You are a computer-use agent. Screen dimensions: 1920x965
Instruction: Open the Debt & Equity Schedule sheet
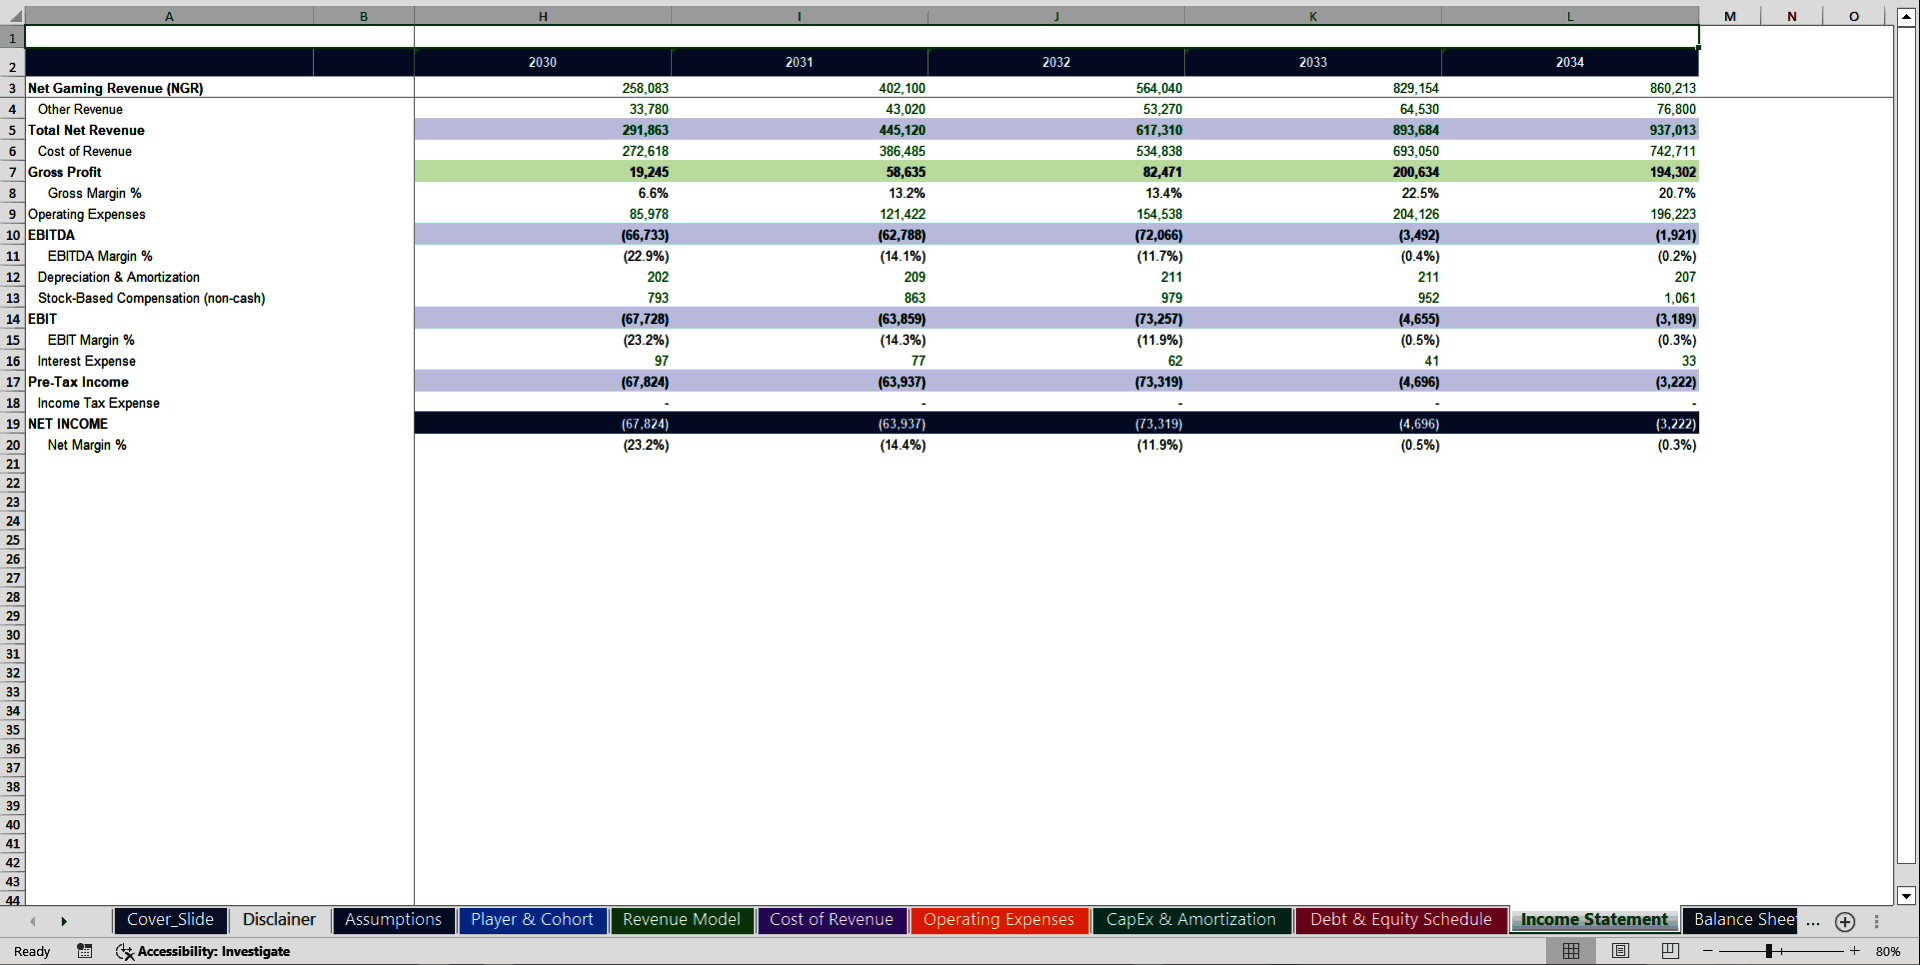(x=1399, y=920)
